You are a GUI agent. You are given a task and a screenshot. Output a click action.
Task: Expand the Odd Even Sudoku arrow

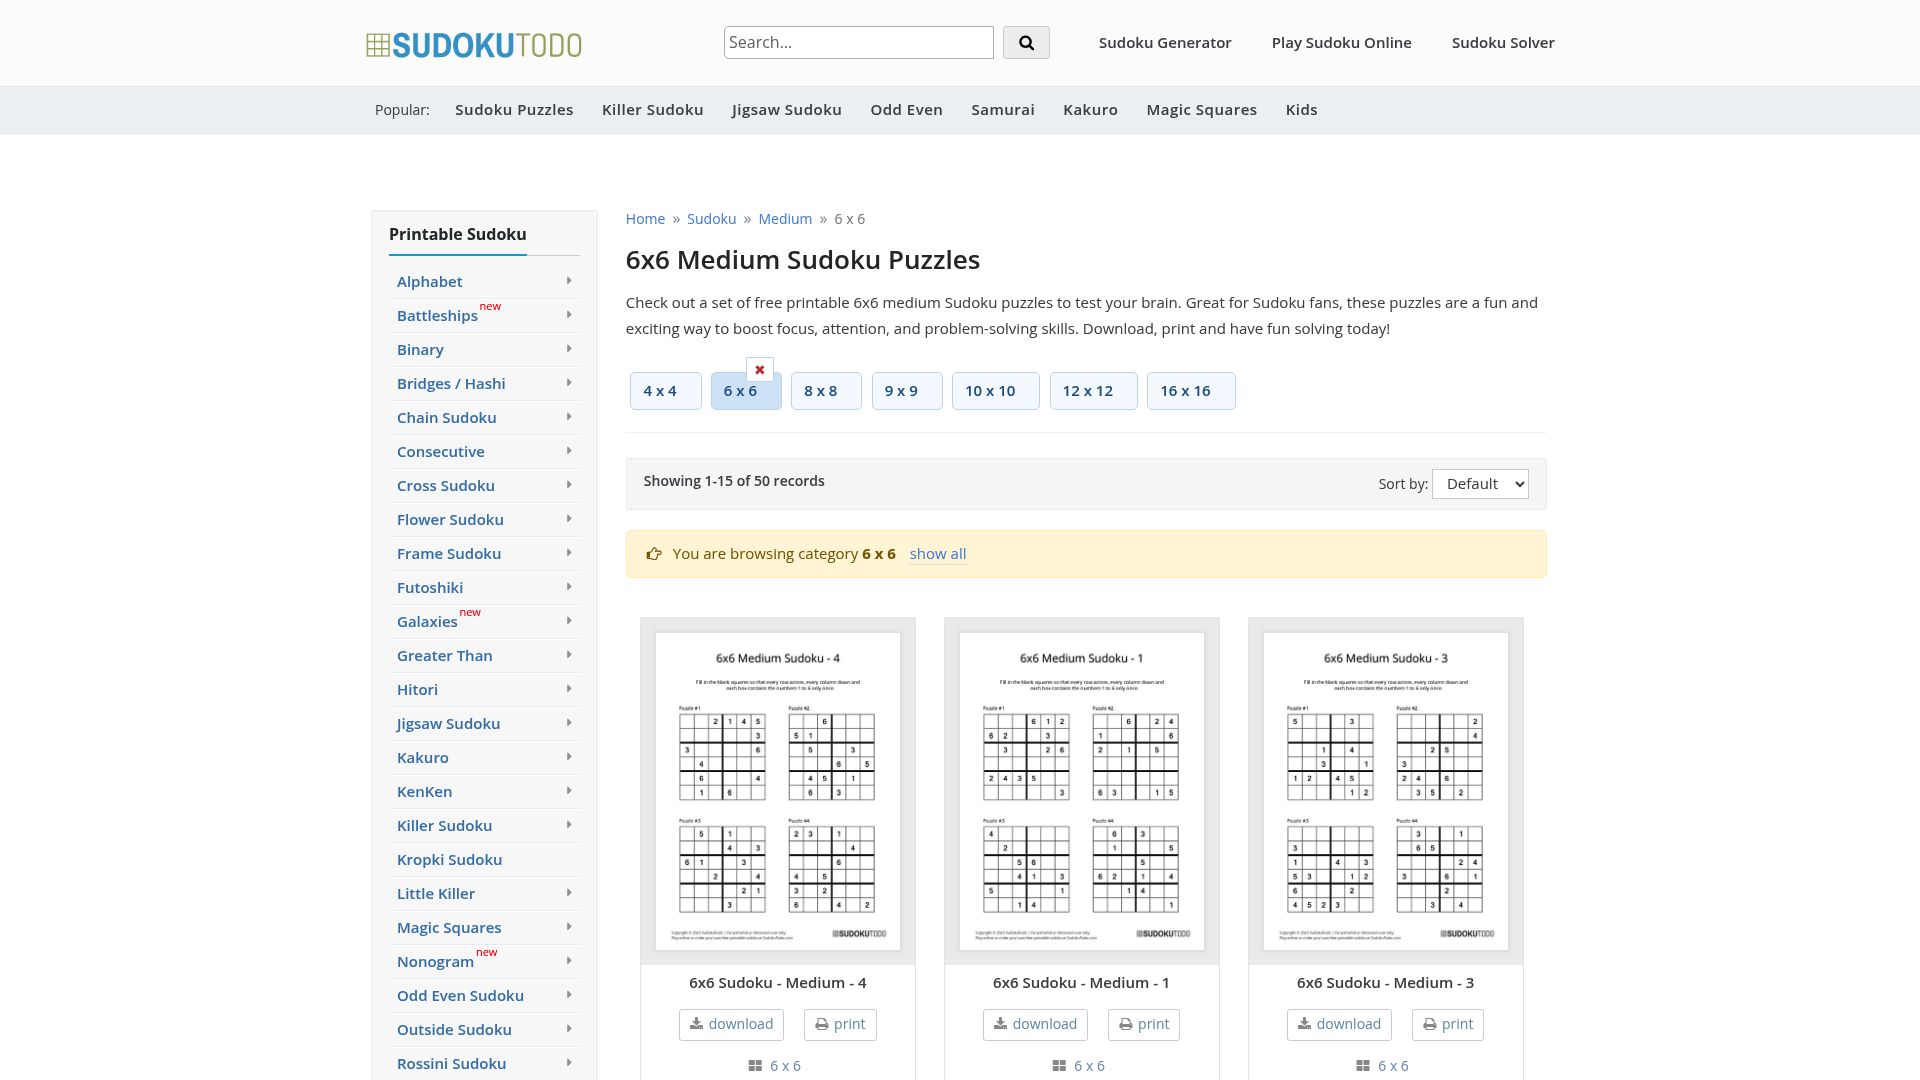569,995
